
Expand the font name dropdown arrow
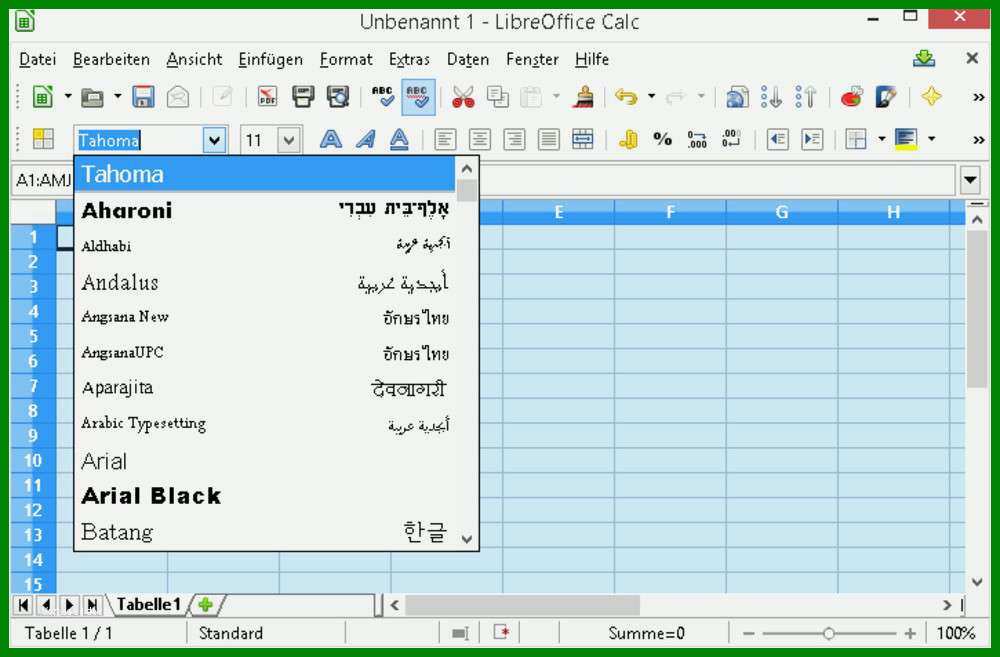coord(215,140)
